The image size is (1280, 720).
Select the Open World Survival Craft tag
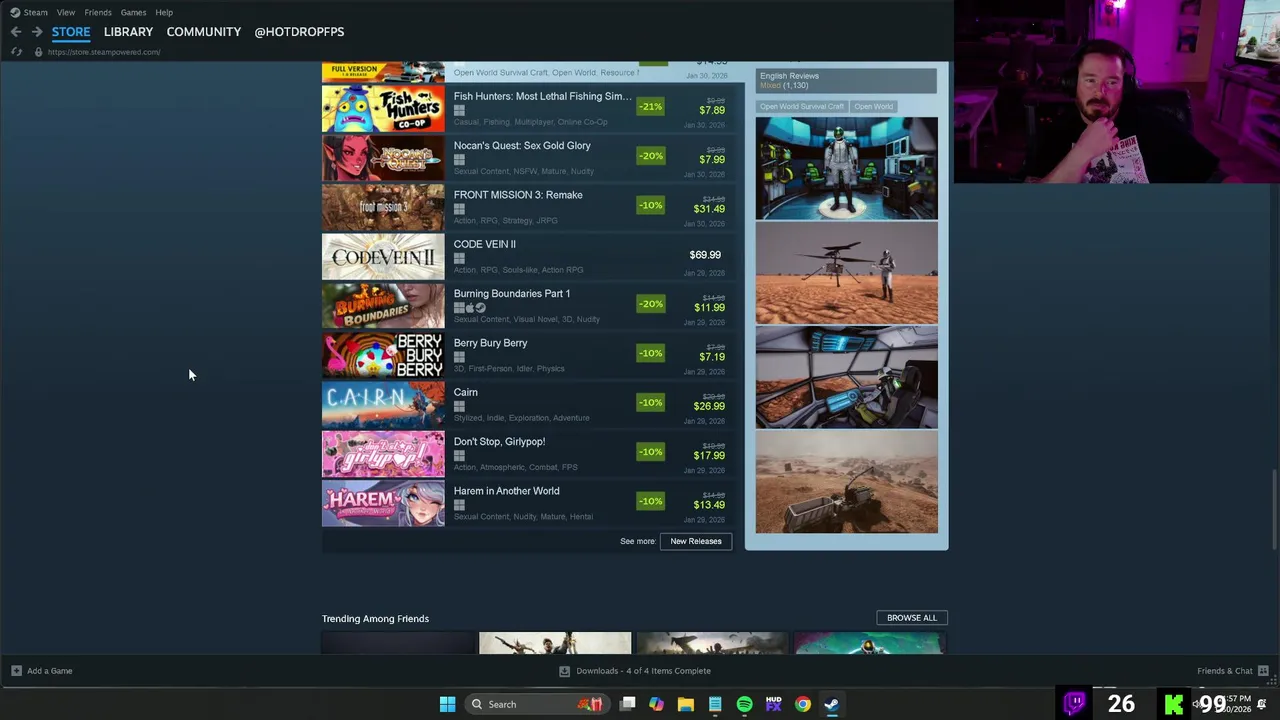[801, 107]
